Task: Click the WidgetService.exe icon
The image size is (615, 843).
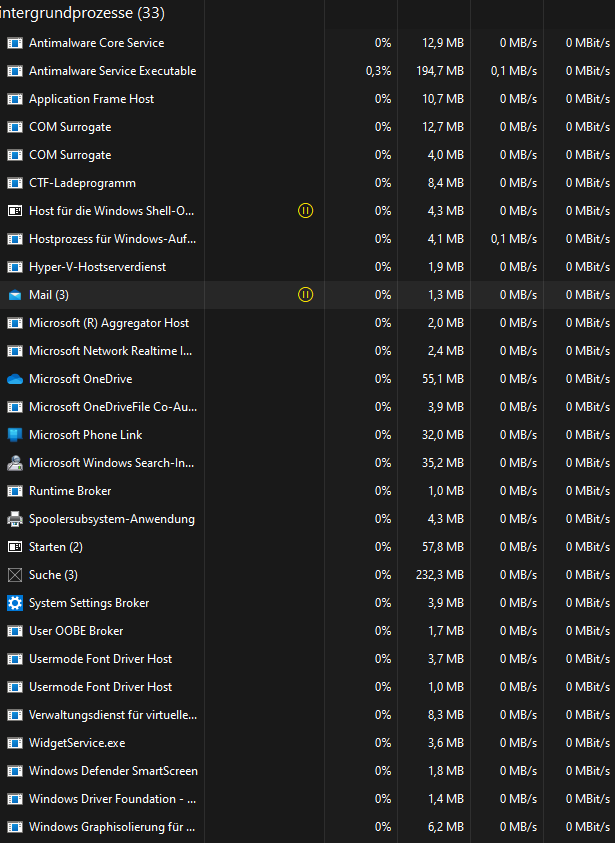Action: (x=15, y=743)
